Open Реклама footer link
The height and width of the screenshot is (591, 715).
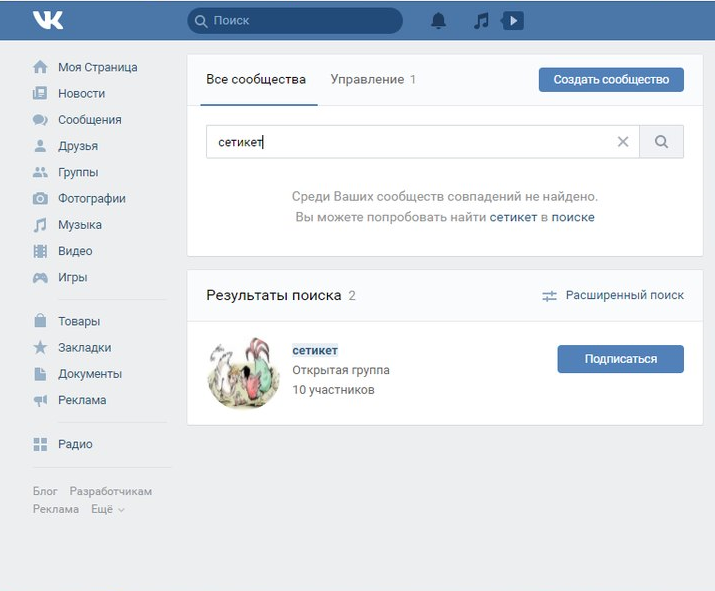(x=56, y=509)
